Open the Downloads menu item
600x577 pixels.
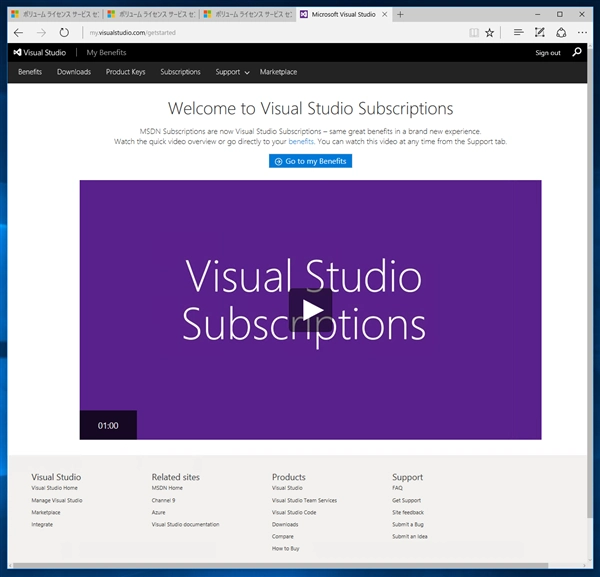pyautogui.click(x=74, y=72)
